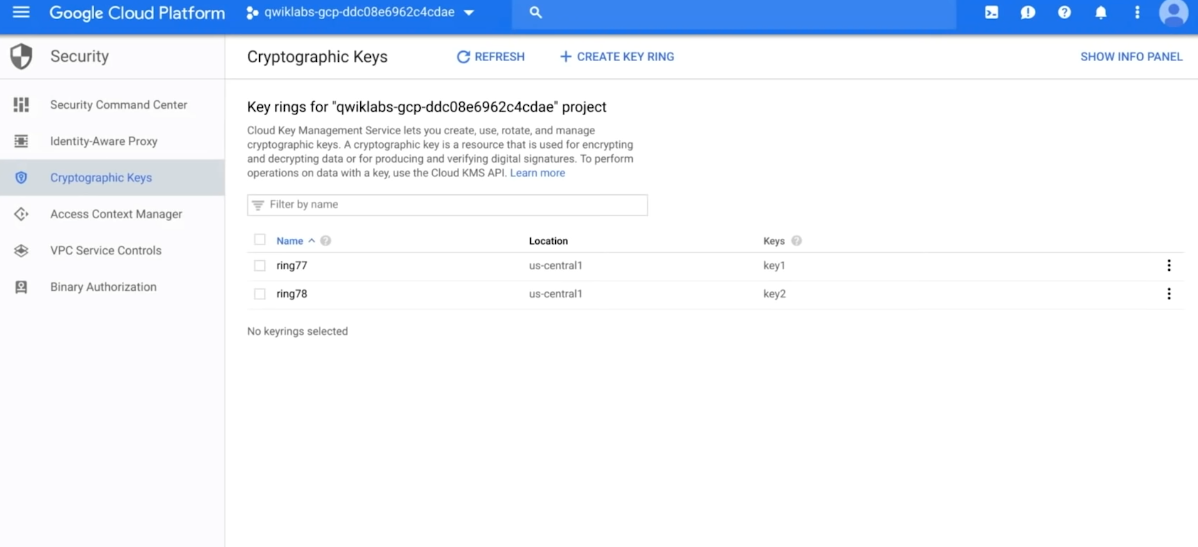Click the key2 cell

click(x=775, y=294)
